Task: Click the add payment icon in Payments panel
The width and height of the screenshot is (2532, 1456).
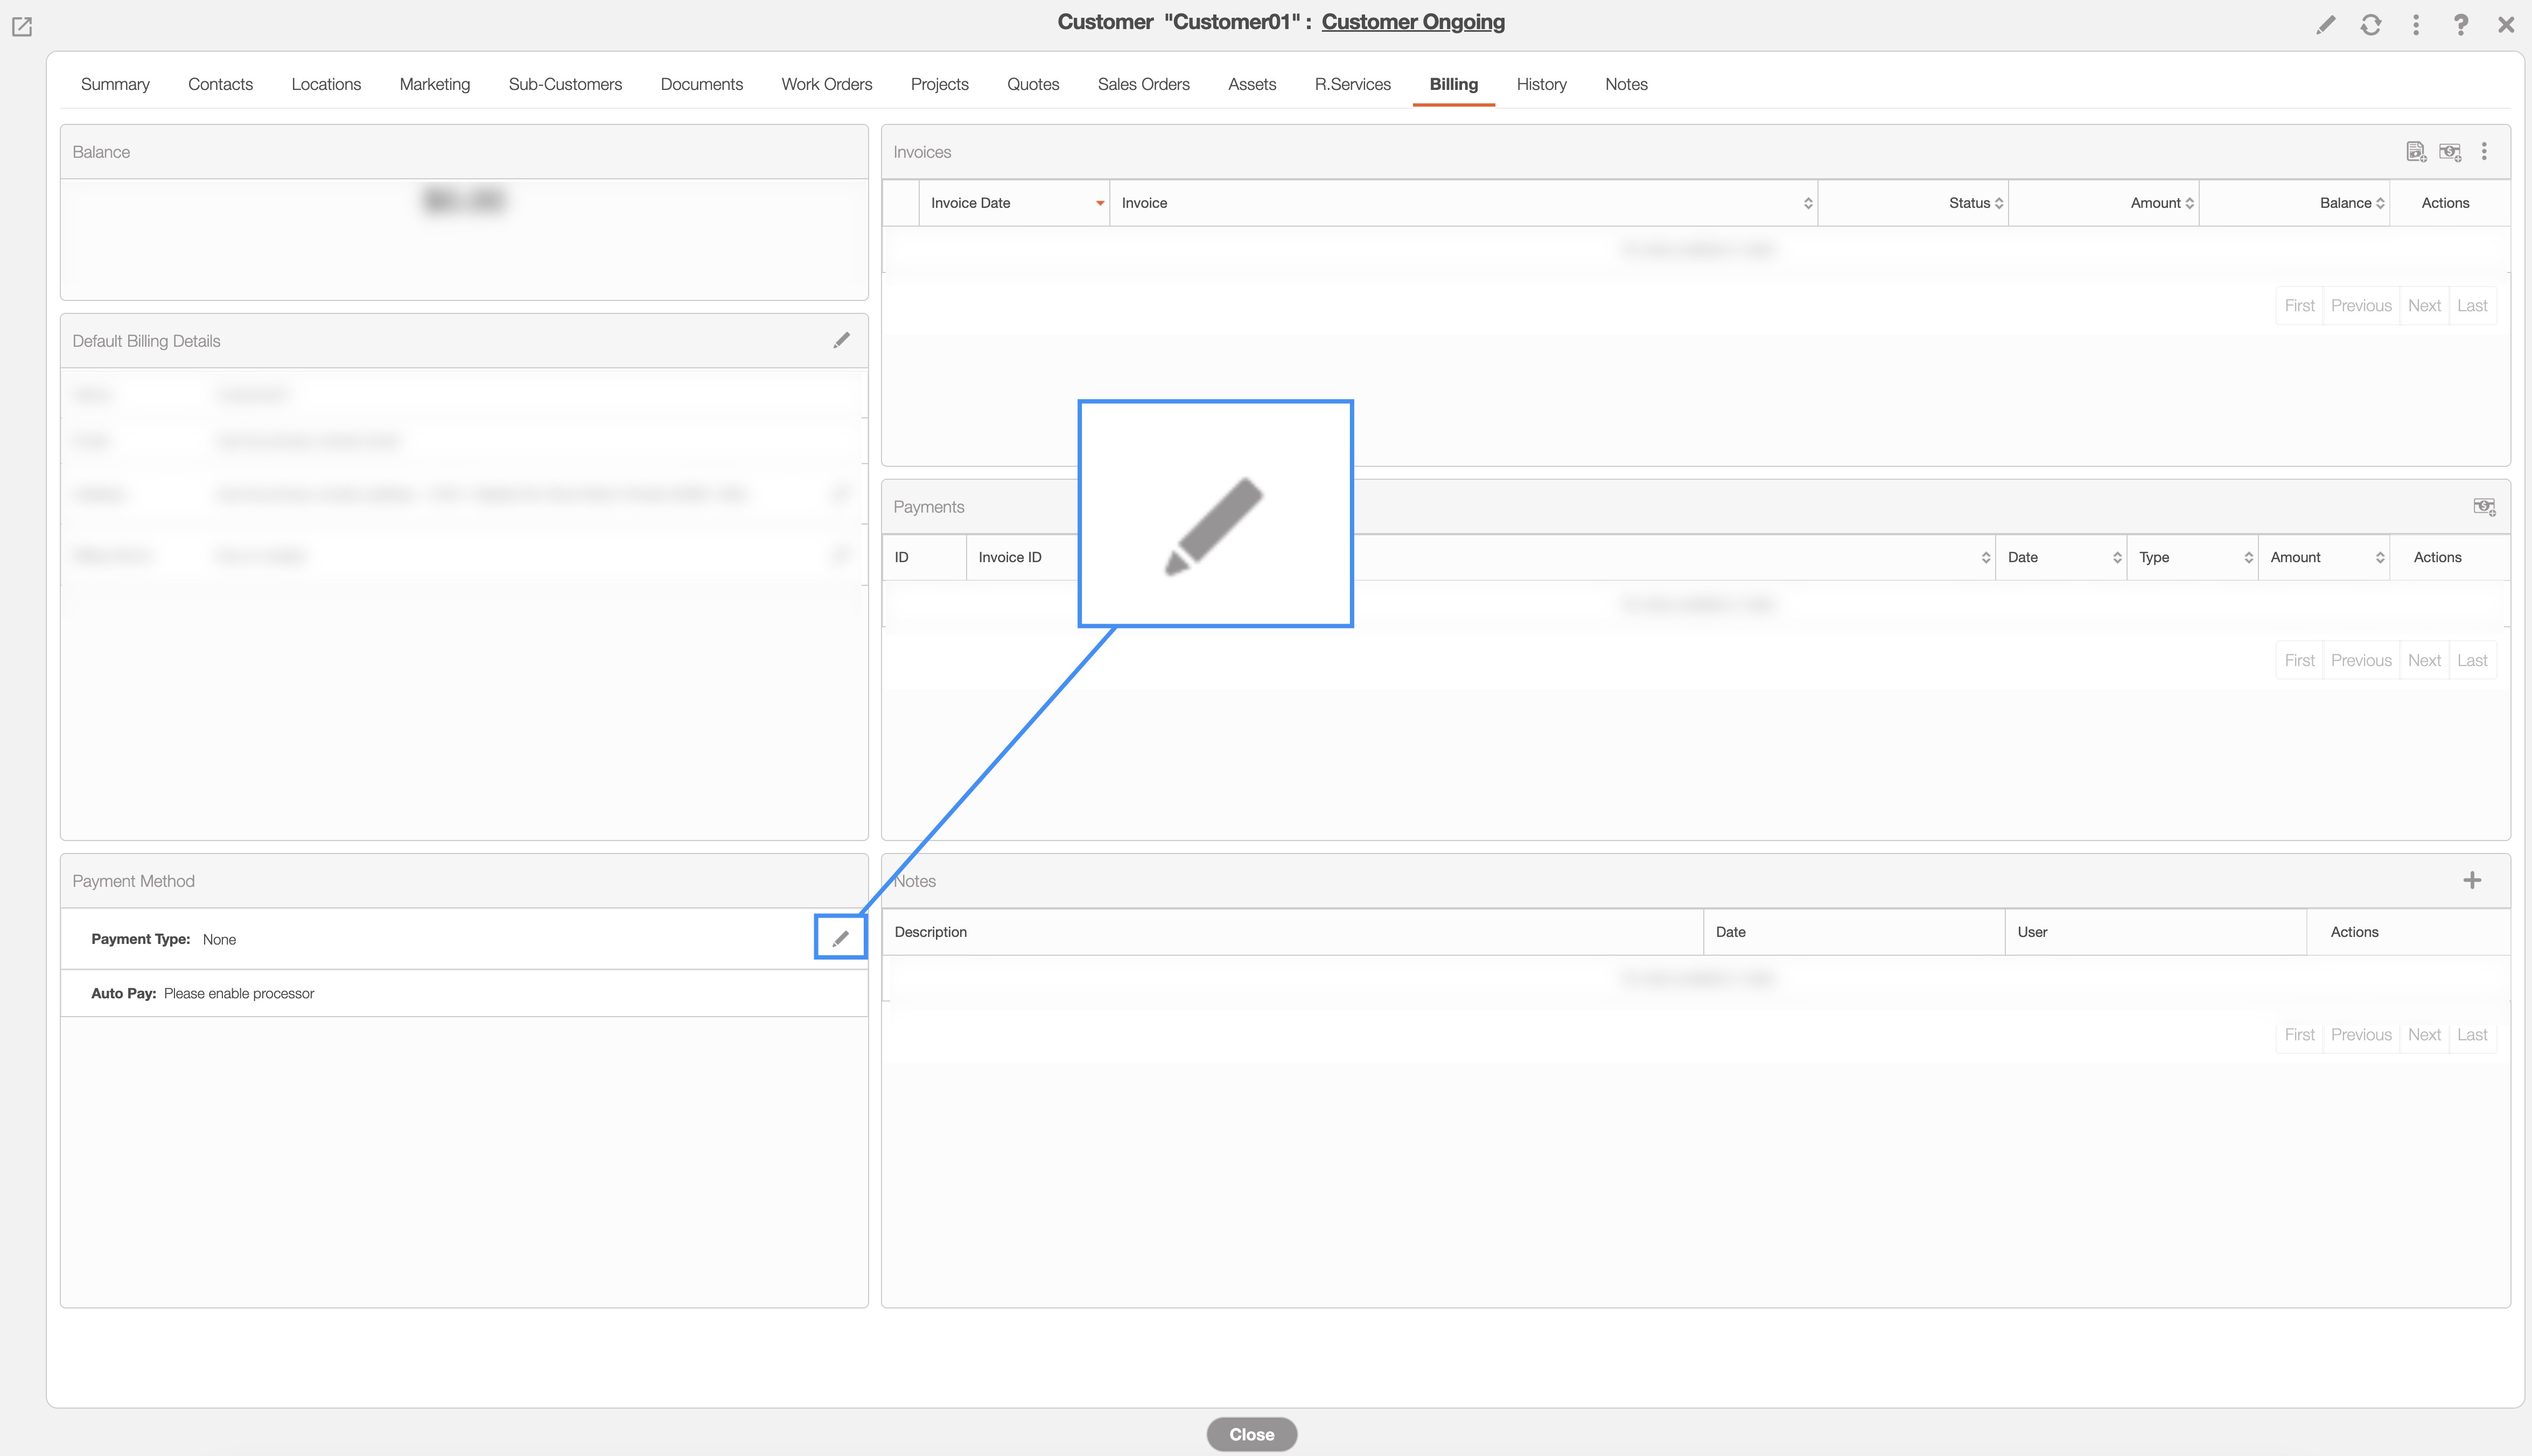Action: [x=2484, y=507]
